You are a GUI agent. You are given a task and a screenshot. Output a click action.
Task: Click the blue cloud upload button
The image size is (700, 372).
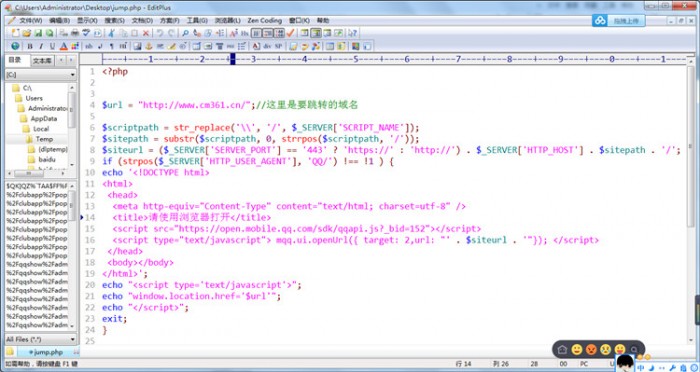pos(600,21)
